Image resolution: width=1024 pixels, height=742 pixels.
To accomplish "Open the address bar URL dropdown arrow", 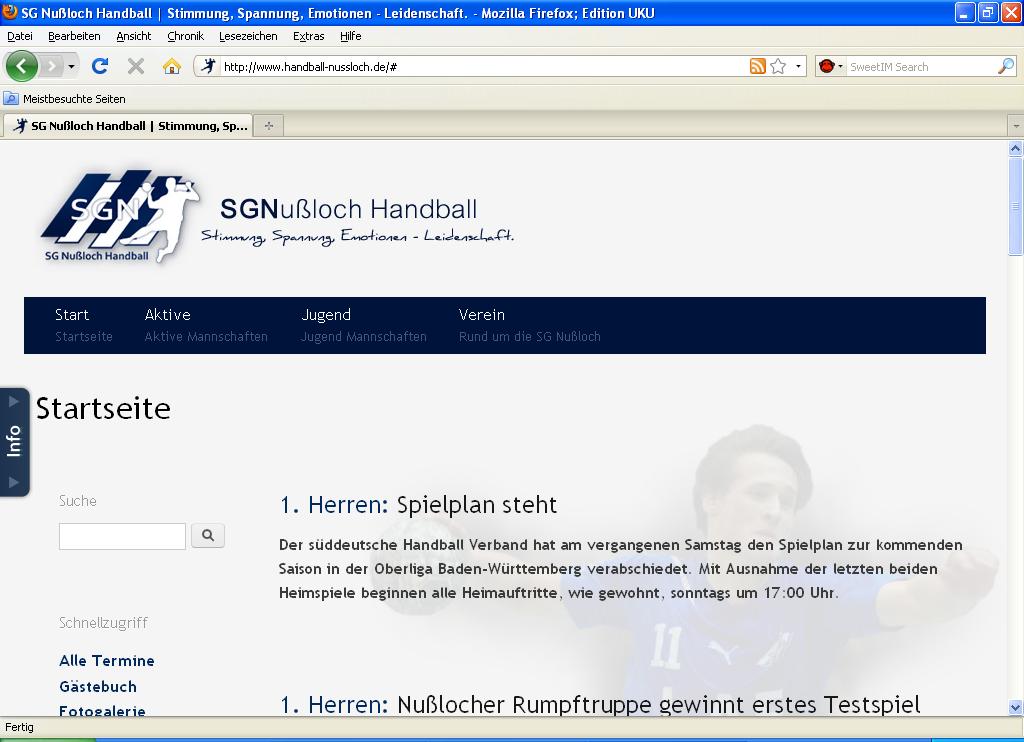I will (798, 67).
